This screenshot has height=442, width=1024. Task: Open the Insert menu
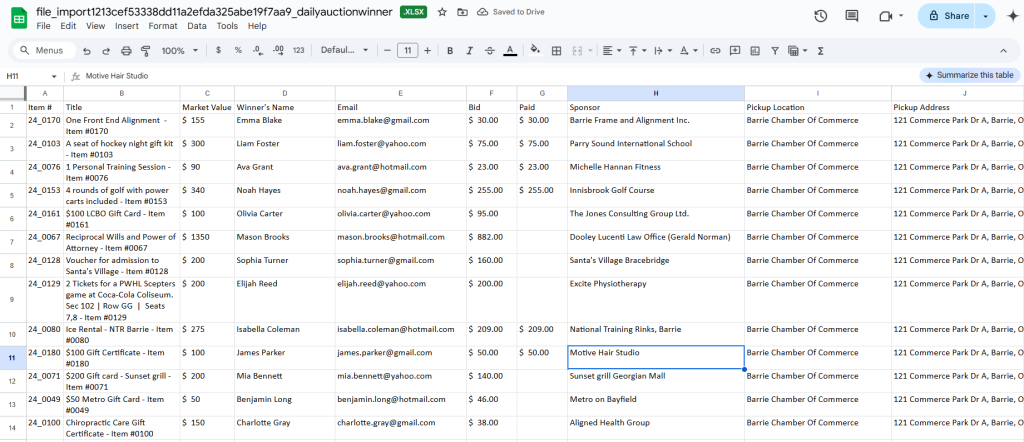click(127, 26)
